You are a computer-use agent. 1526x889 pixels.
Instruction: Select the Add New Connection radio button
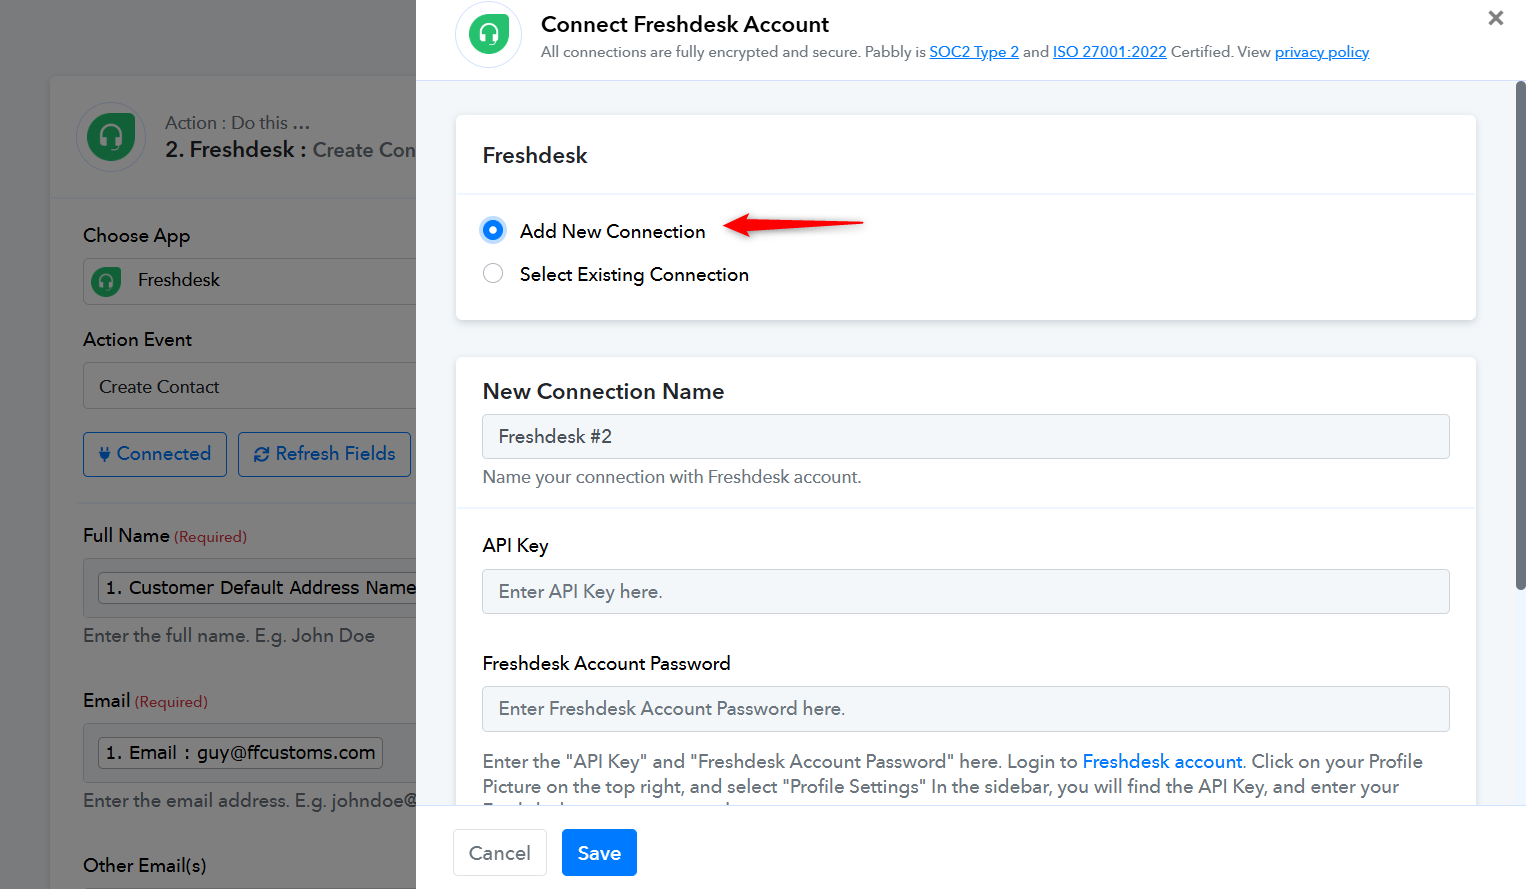[493, 230]
